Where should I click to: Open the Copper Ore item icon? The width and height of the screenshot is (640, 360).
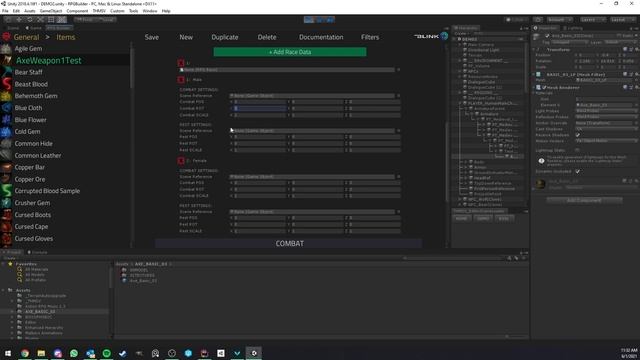[x=6, y=179]
